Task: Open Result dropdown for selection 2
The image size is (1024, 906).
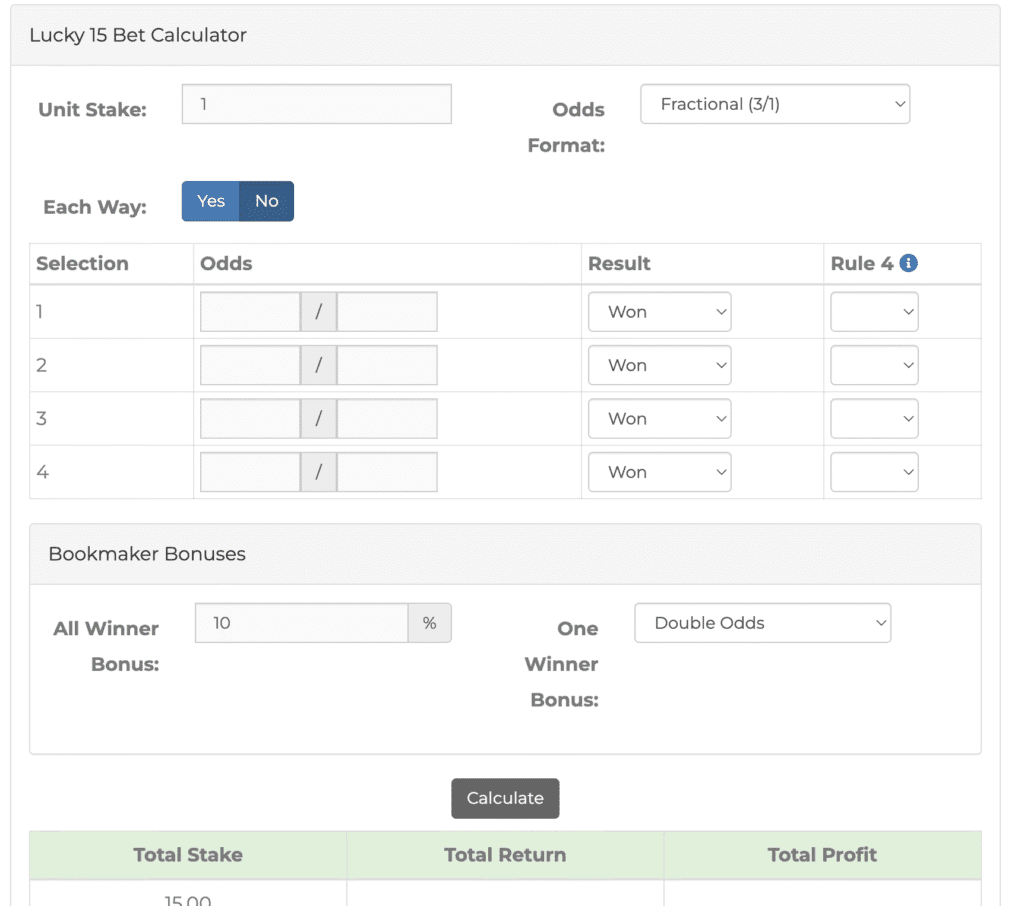Action: click(x=659, y=365)
